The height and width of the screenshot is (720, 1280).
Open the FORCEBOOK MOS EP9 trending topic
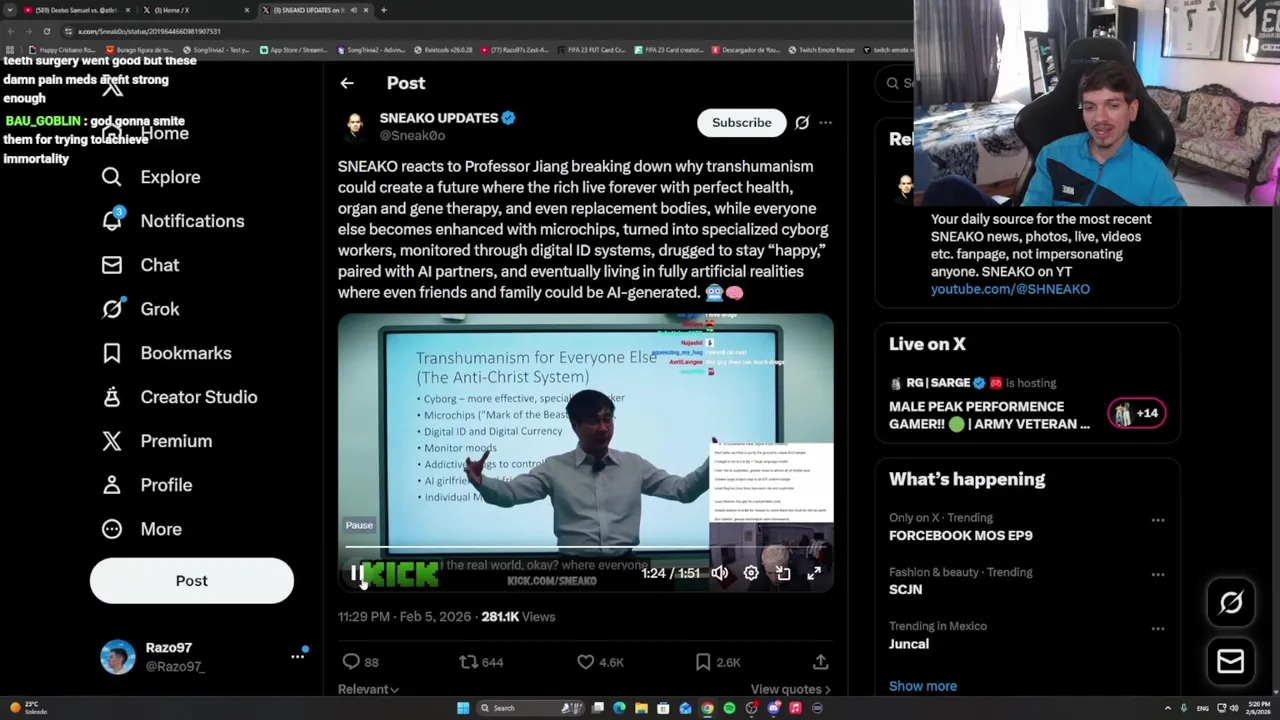coord(960,535)
